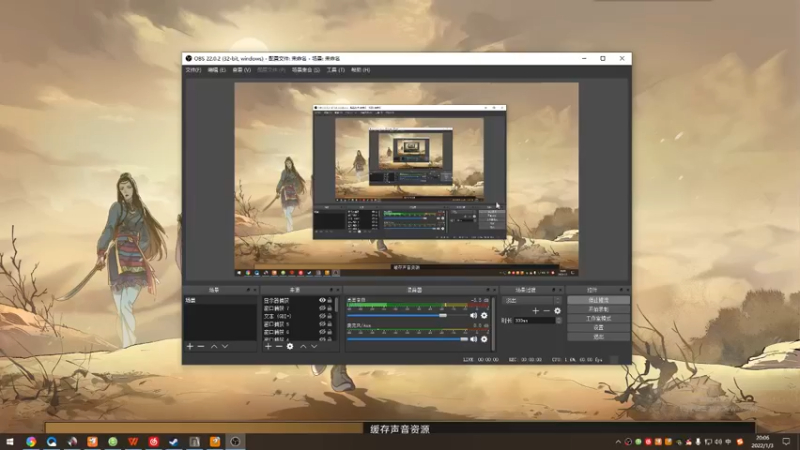The height and width of the screenshot is (450, 800).
Task: Open Settings from the Controls dock
Action: (x=598, y=328)
